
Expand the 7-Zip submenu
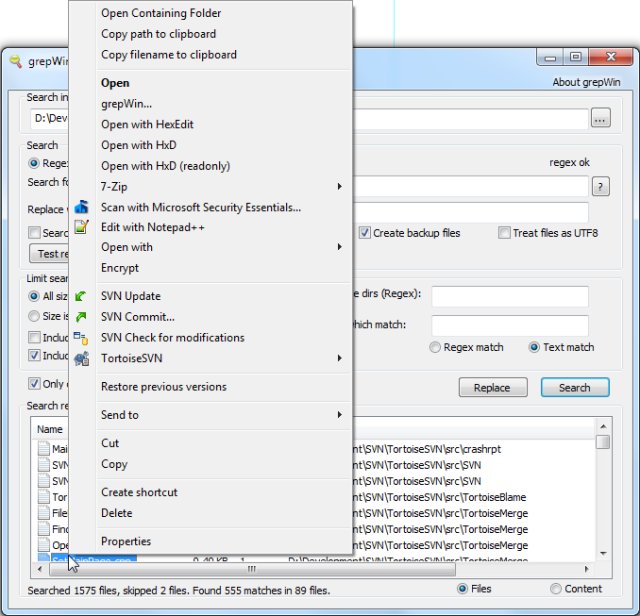[224, 187]
